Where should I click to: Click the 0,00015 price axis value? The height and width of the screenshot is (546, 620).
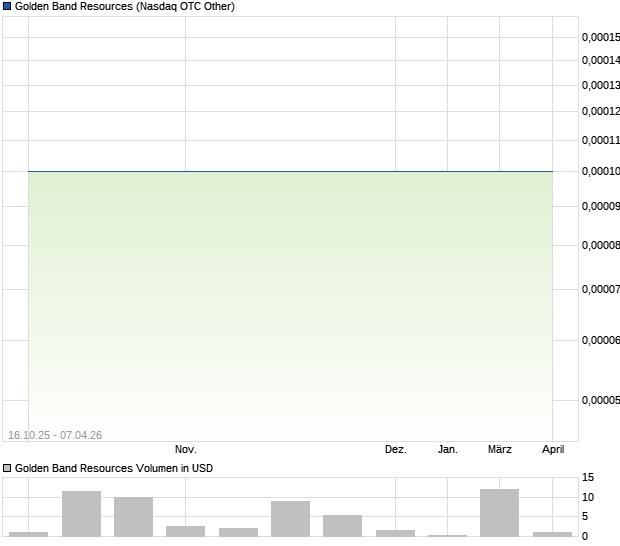pos(601,37)
